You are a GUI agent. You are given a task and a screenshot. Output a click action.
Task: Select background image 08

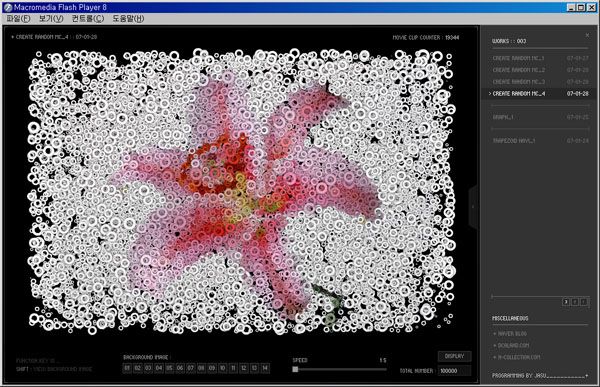pos(202,368)
